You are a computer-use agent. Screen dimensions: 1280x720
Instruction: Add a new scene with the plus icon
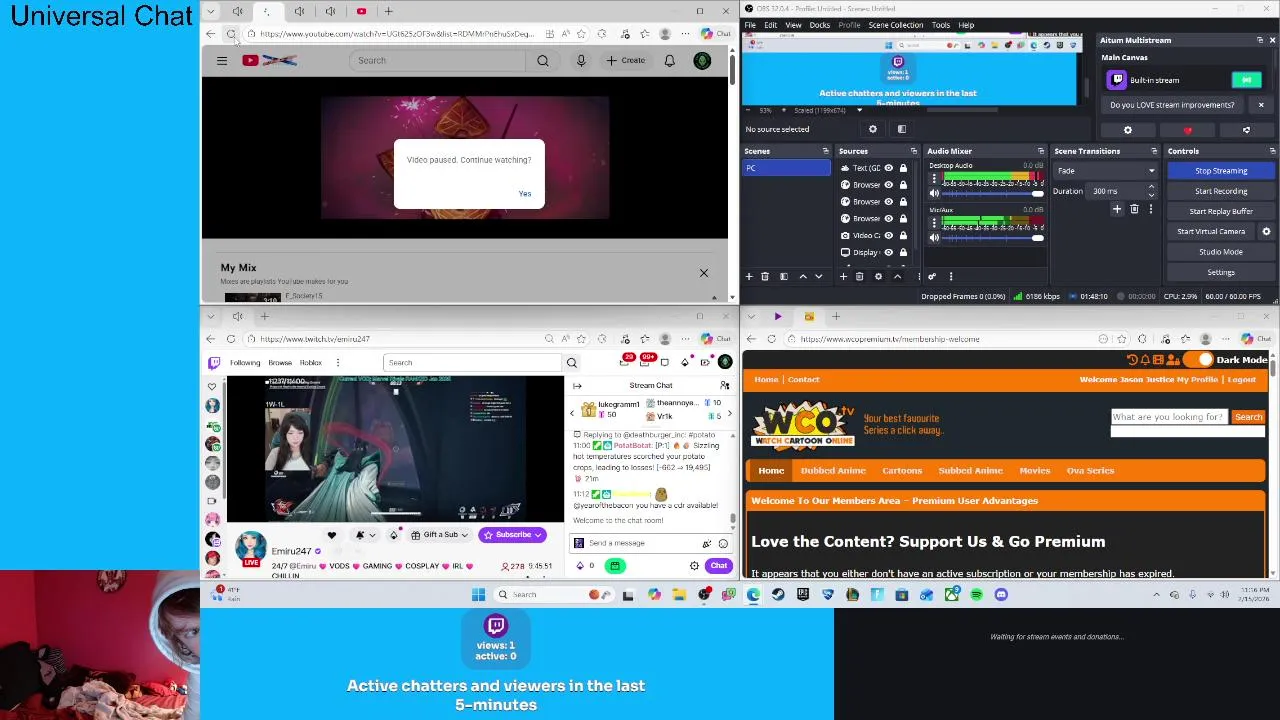(749, 277)
